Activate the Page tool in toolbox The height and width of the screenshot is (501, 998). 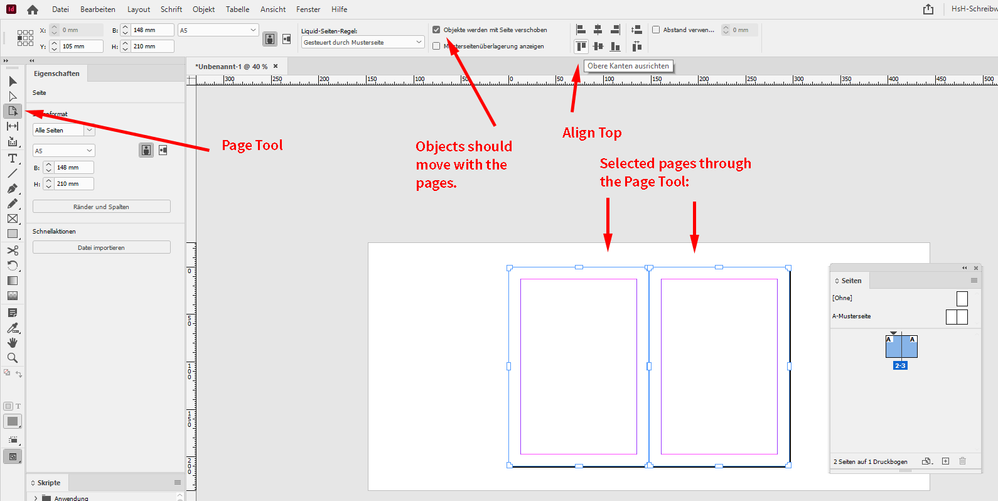point(12,111)
